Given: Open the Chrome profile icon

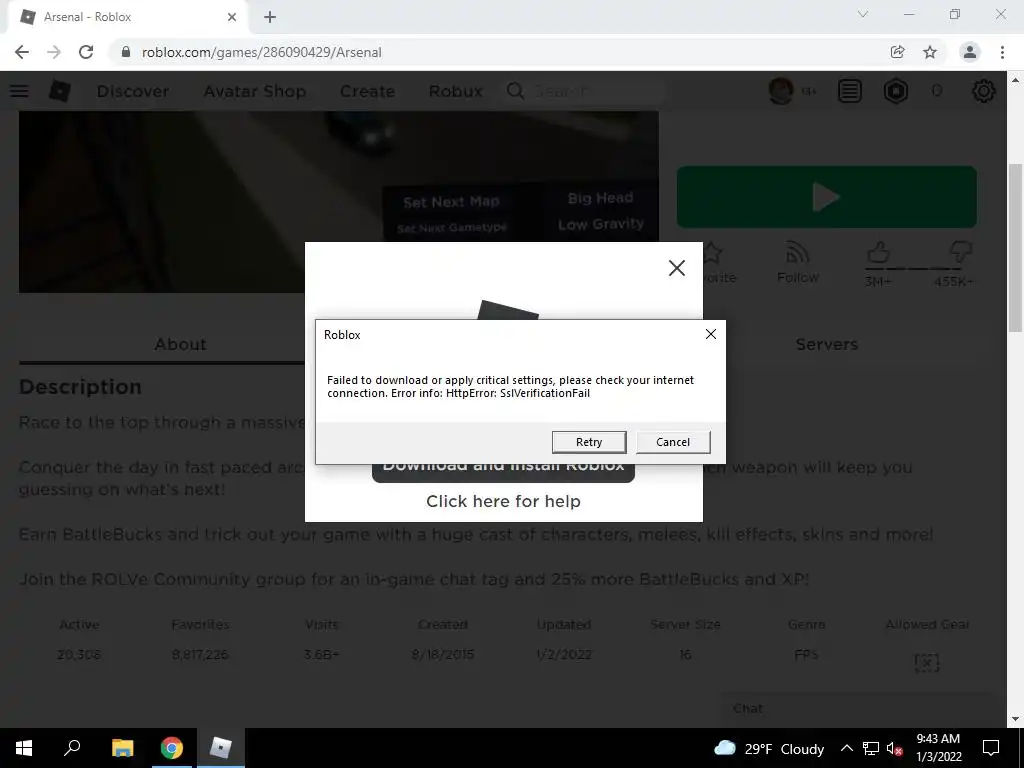Looking at the screenshot, I should pos(970,52).
